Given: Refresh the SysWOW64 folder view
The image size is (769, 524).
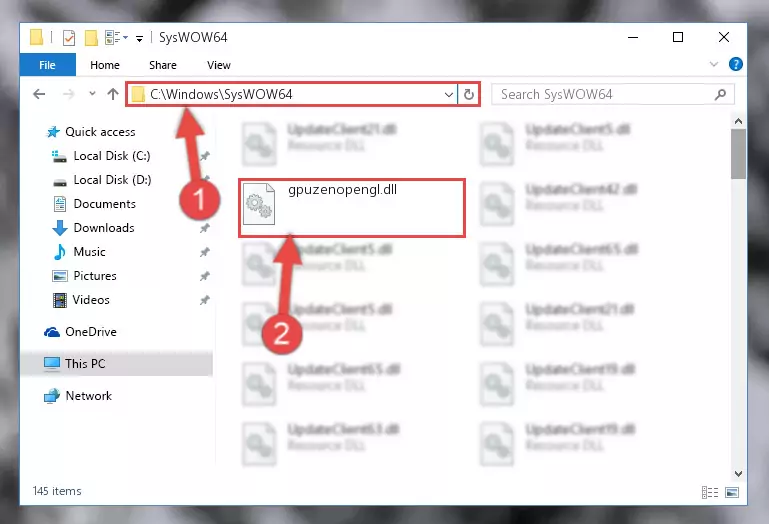Looking at the screenshot, I should click(x=469, y=94).
